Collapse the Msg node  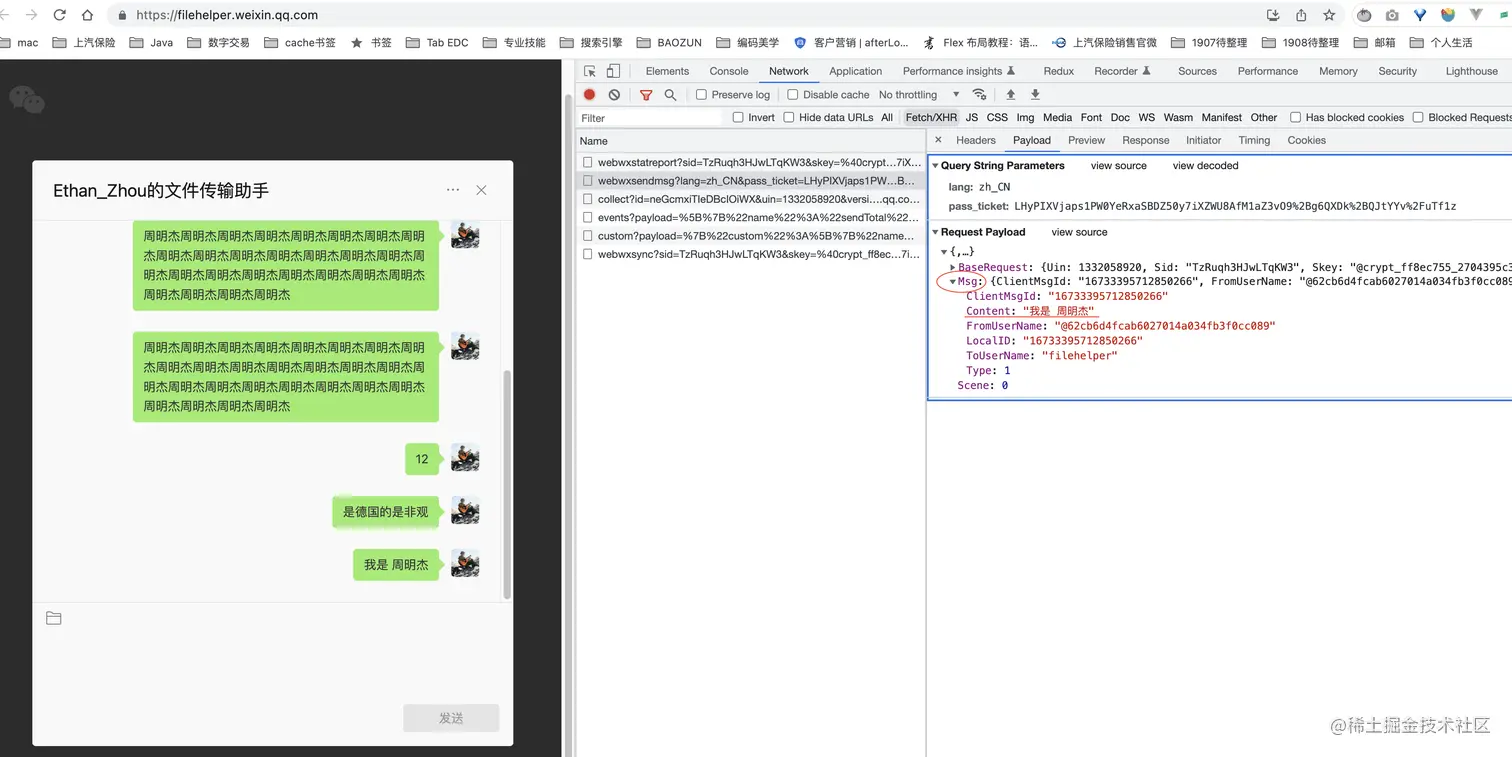(x=953, y=282)
